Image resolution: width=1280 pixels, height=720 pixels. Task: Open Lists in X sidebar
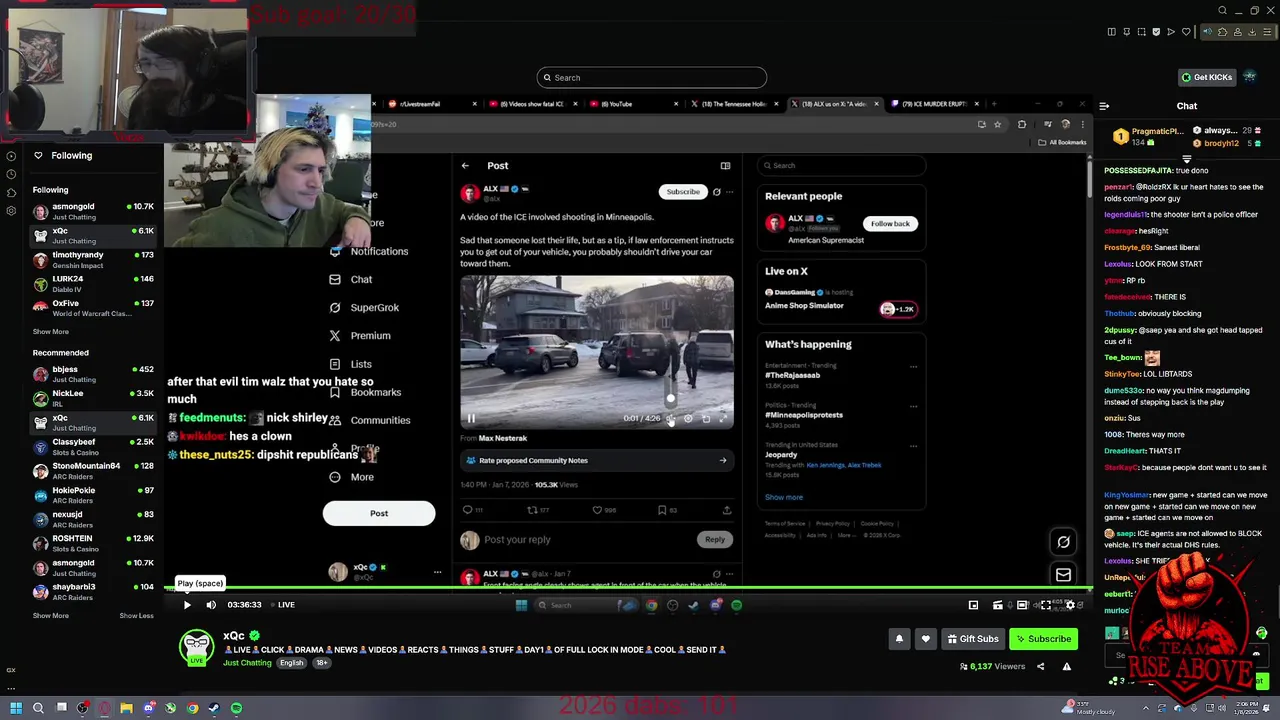click(351, 364)
